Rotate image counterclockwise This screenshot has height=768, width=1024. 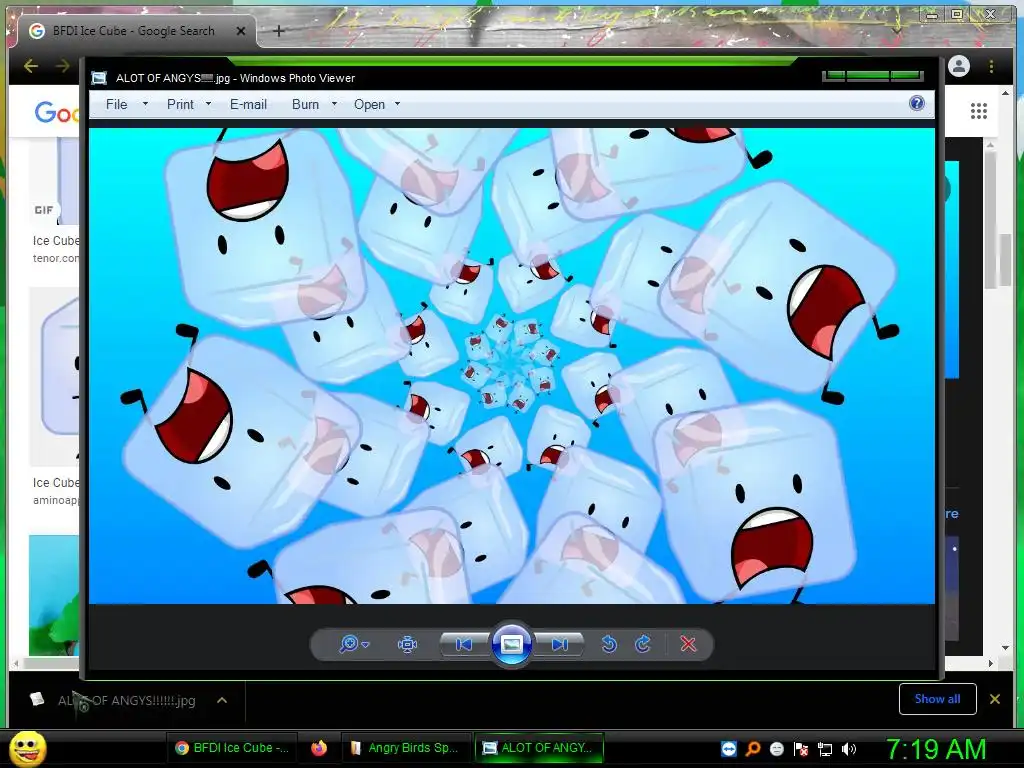tap(609, 645)
